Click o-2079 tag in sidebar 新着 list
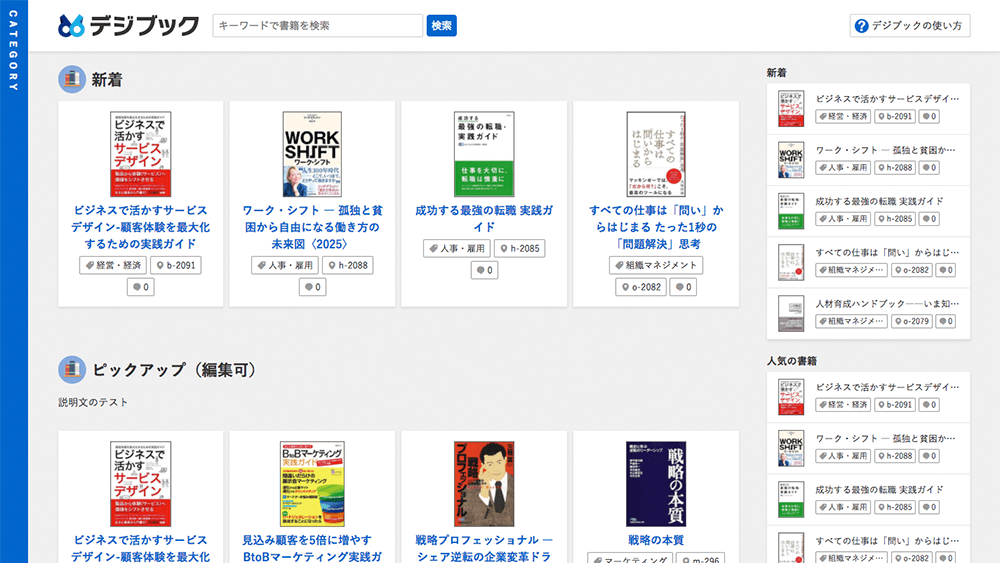This screenshot has height=563, width=1000. pyautogui.click(x=912, y=321)
